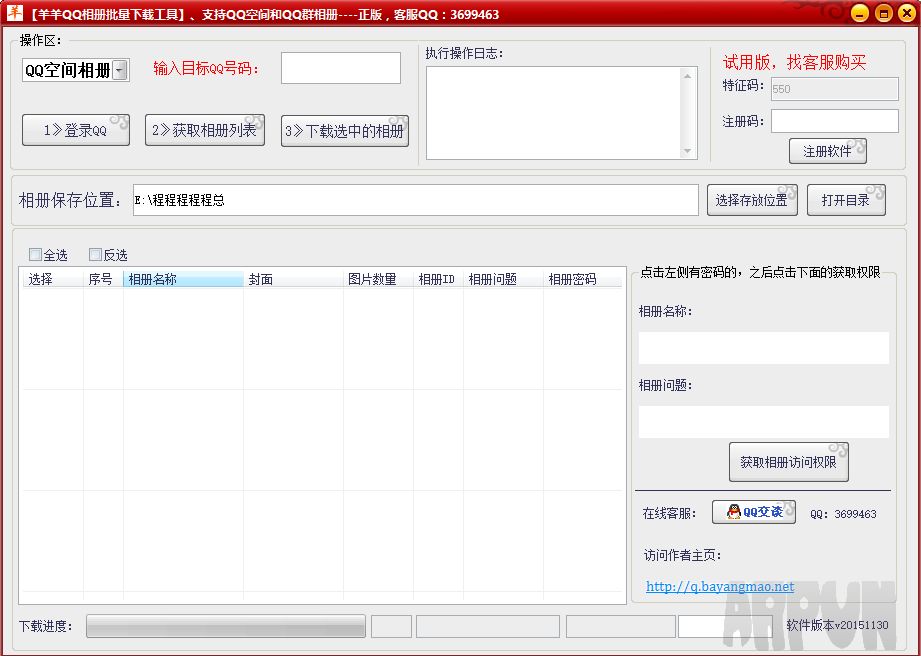Click the 获取相册访问权限 button
Image resolution: width=921 pixels, height=656 pixels.
tap(789, 462)
